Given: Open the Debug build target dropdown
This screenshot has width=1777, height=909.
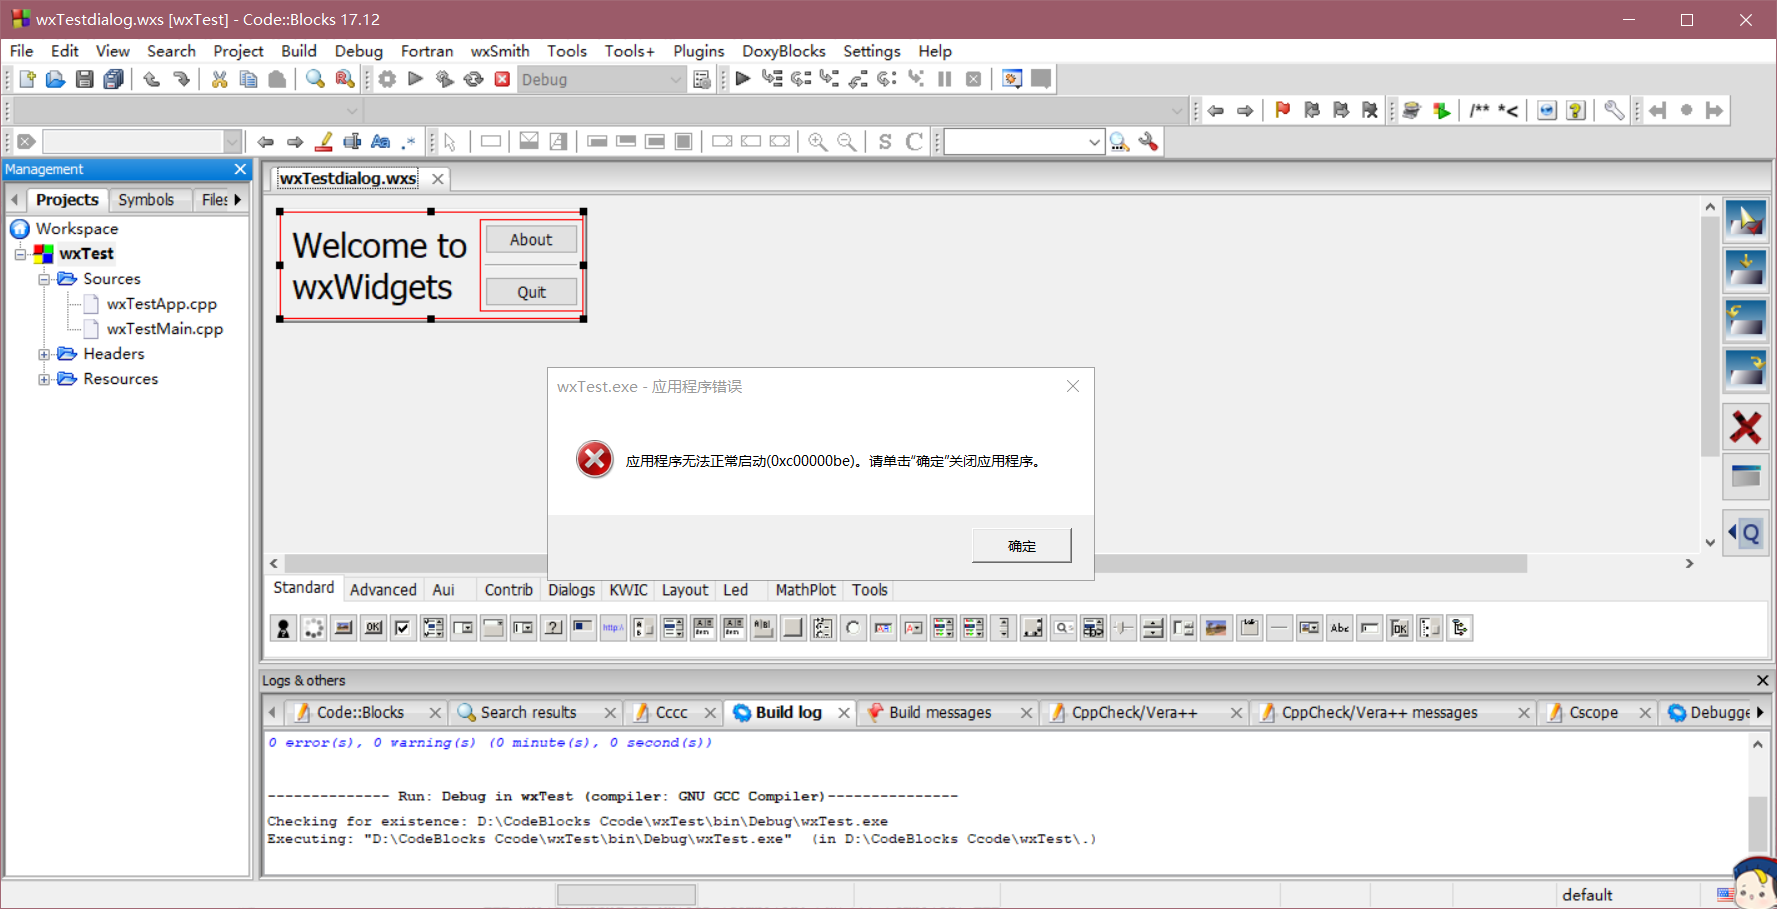Looking at the screenshot, I should (x=675, y=80).
